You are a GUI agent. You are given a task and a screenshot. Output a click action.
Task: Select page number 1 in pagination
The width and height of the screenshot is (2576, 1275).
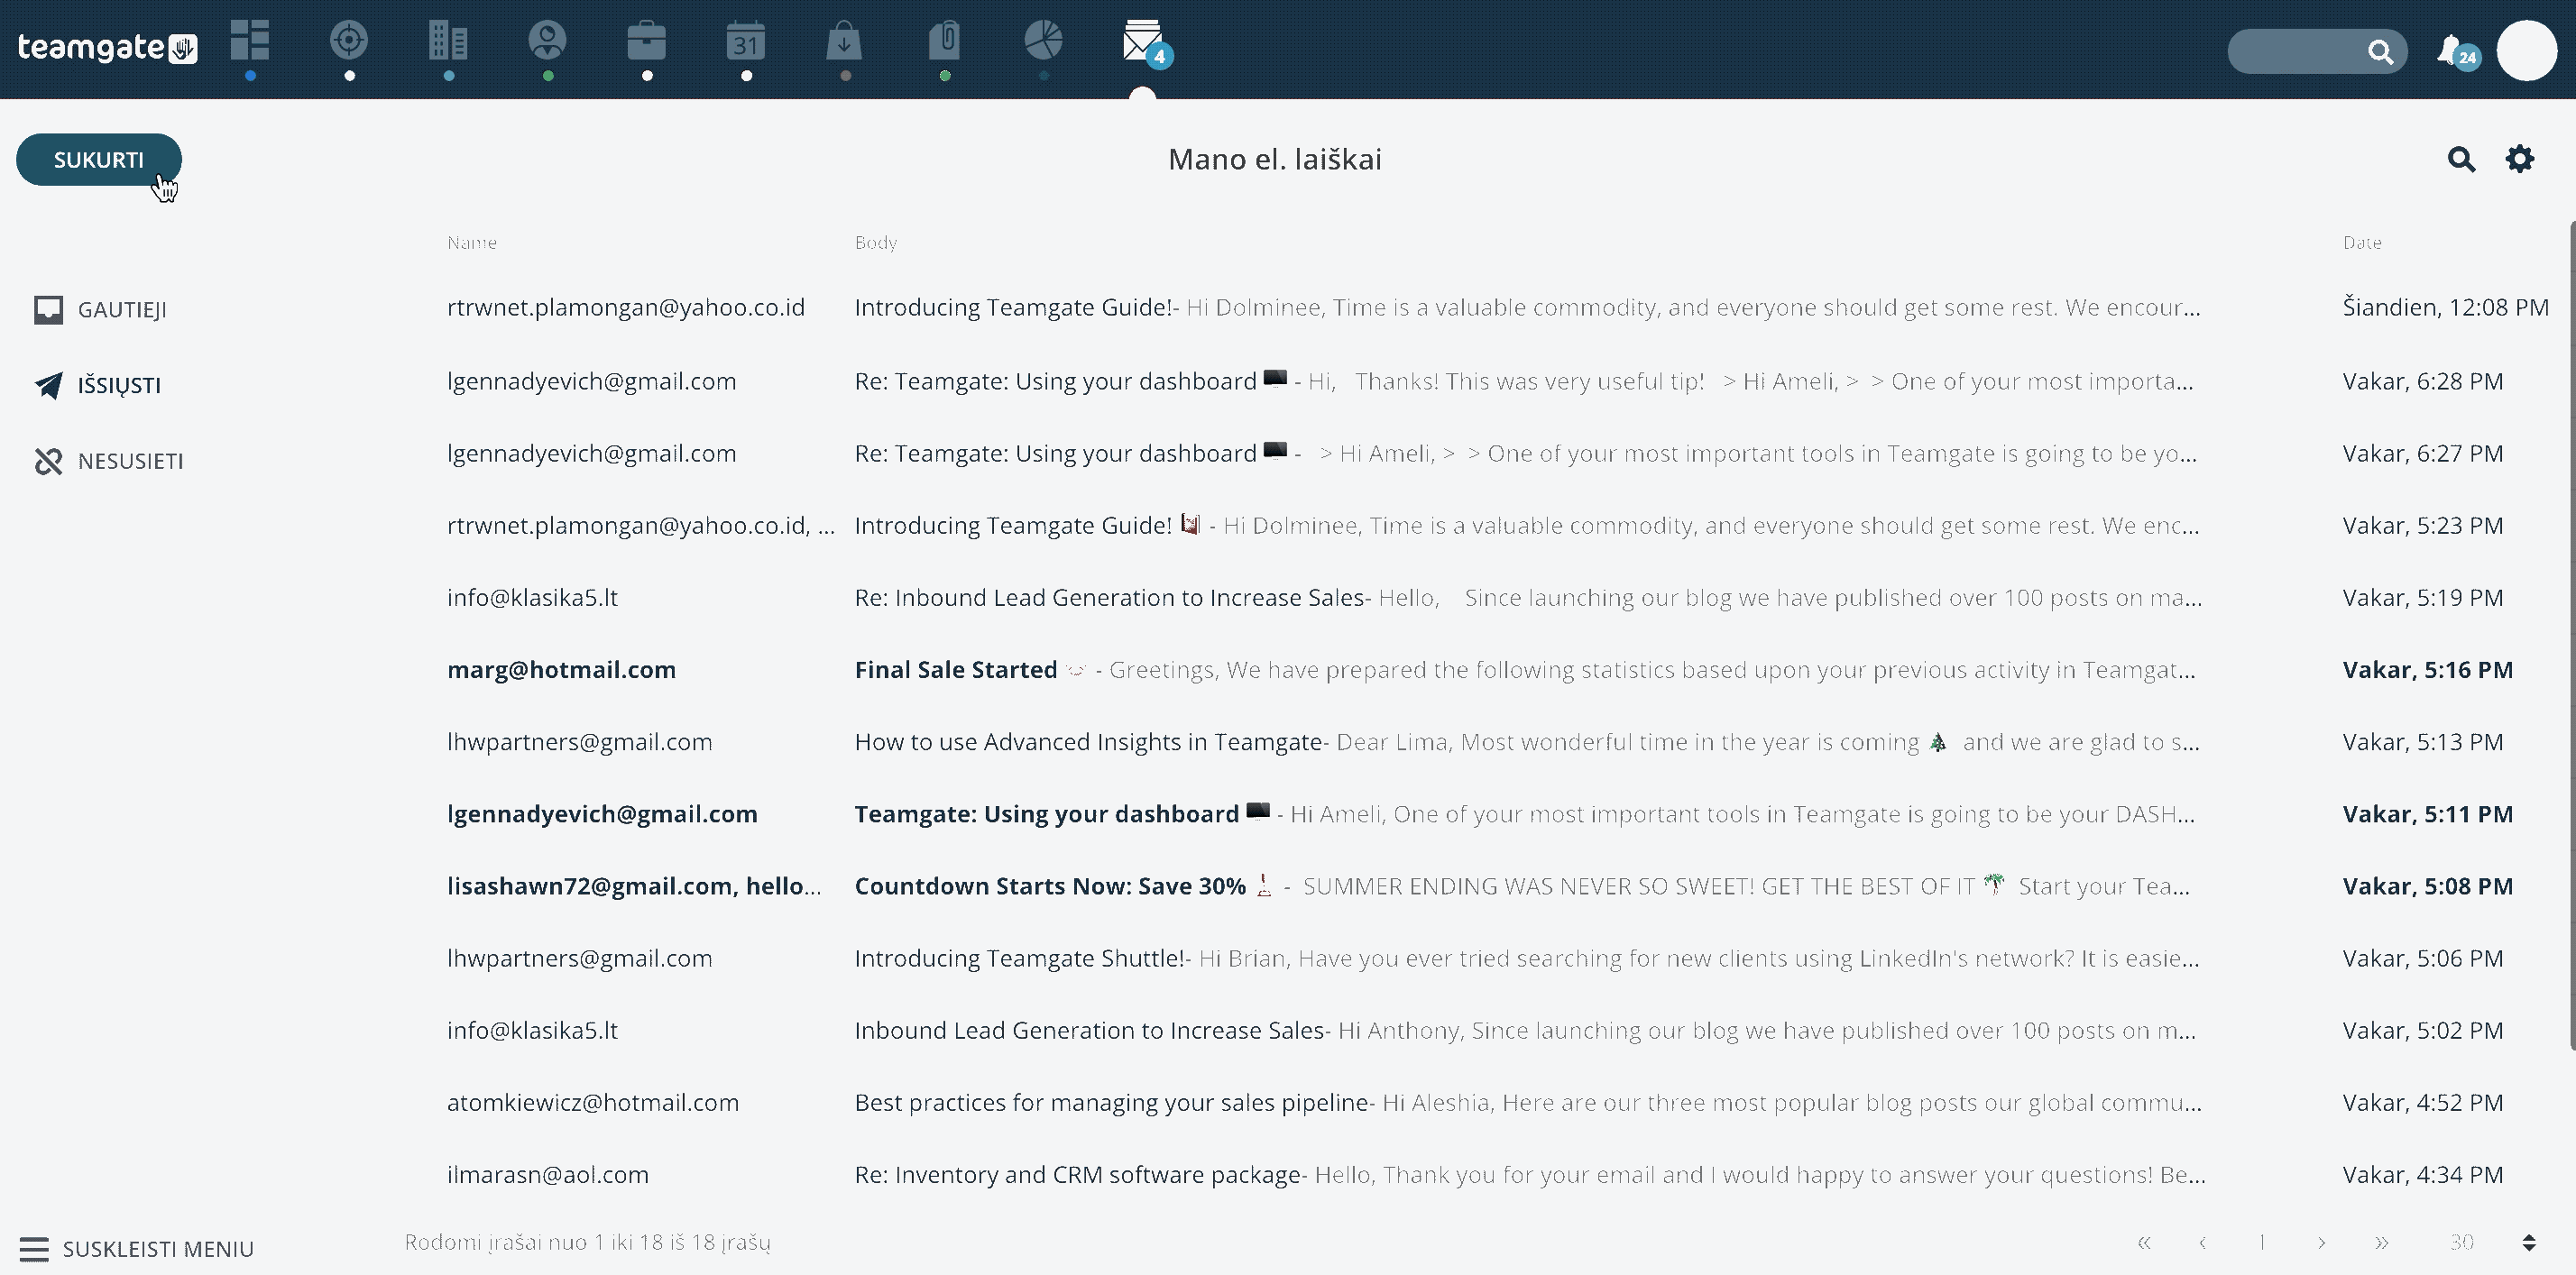coord(2261,1242)
